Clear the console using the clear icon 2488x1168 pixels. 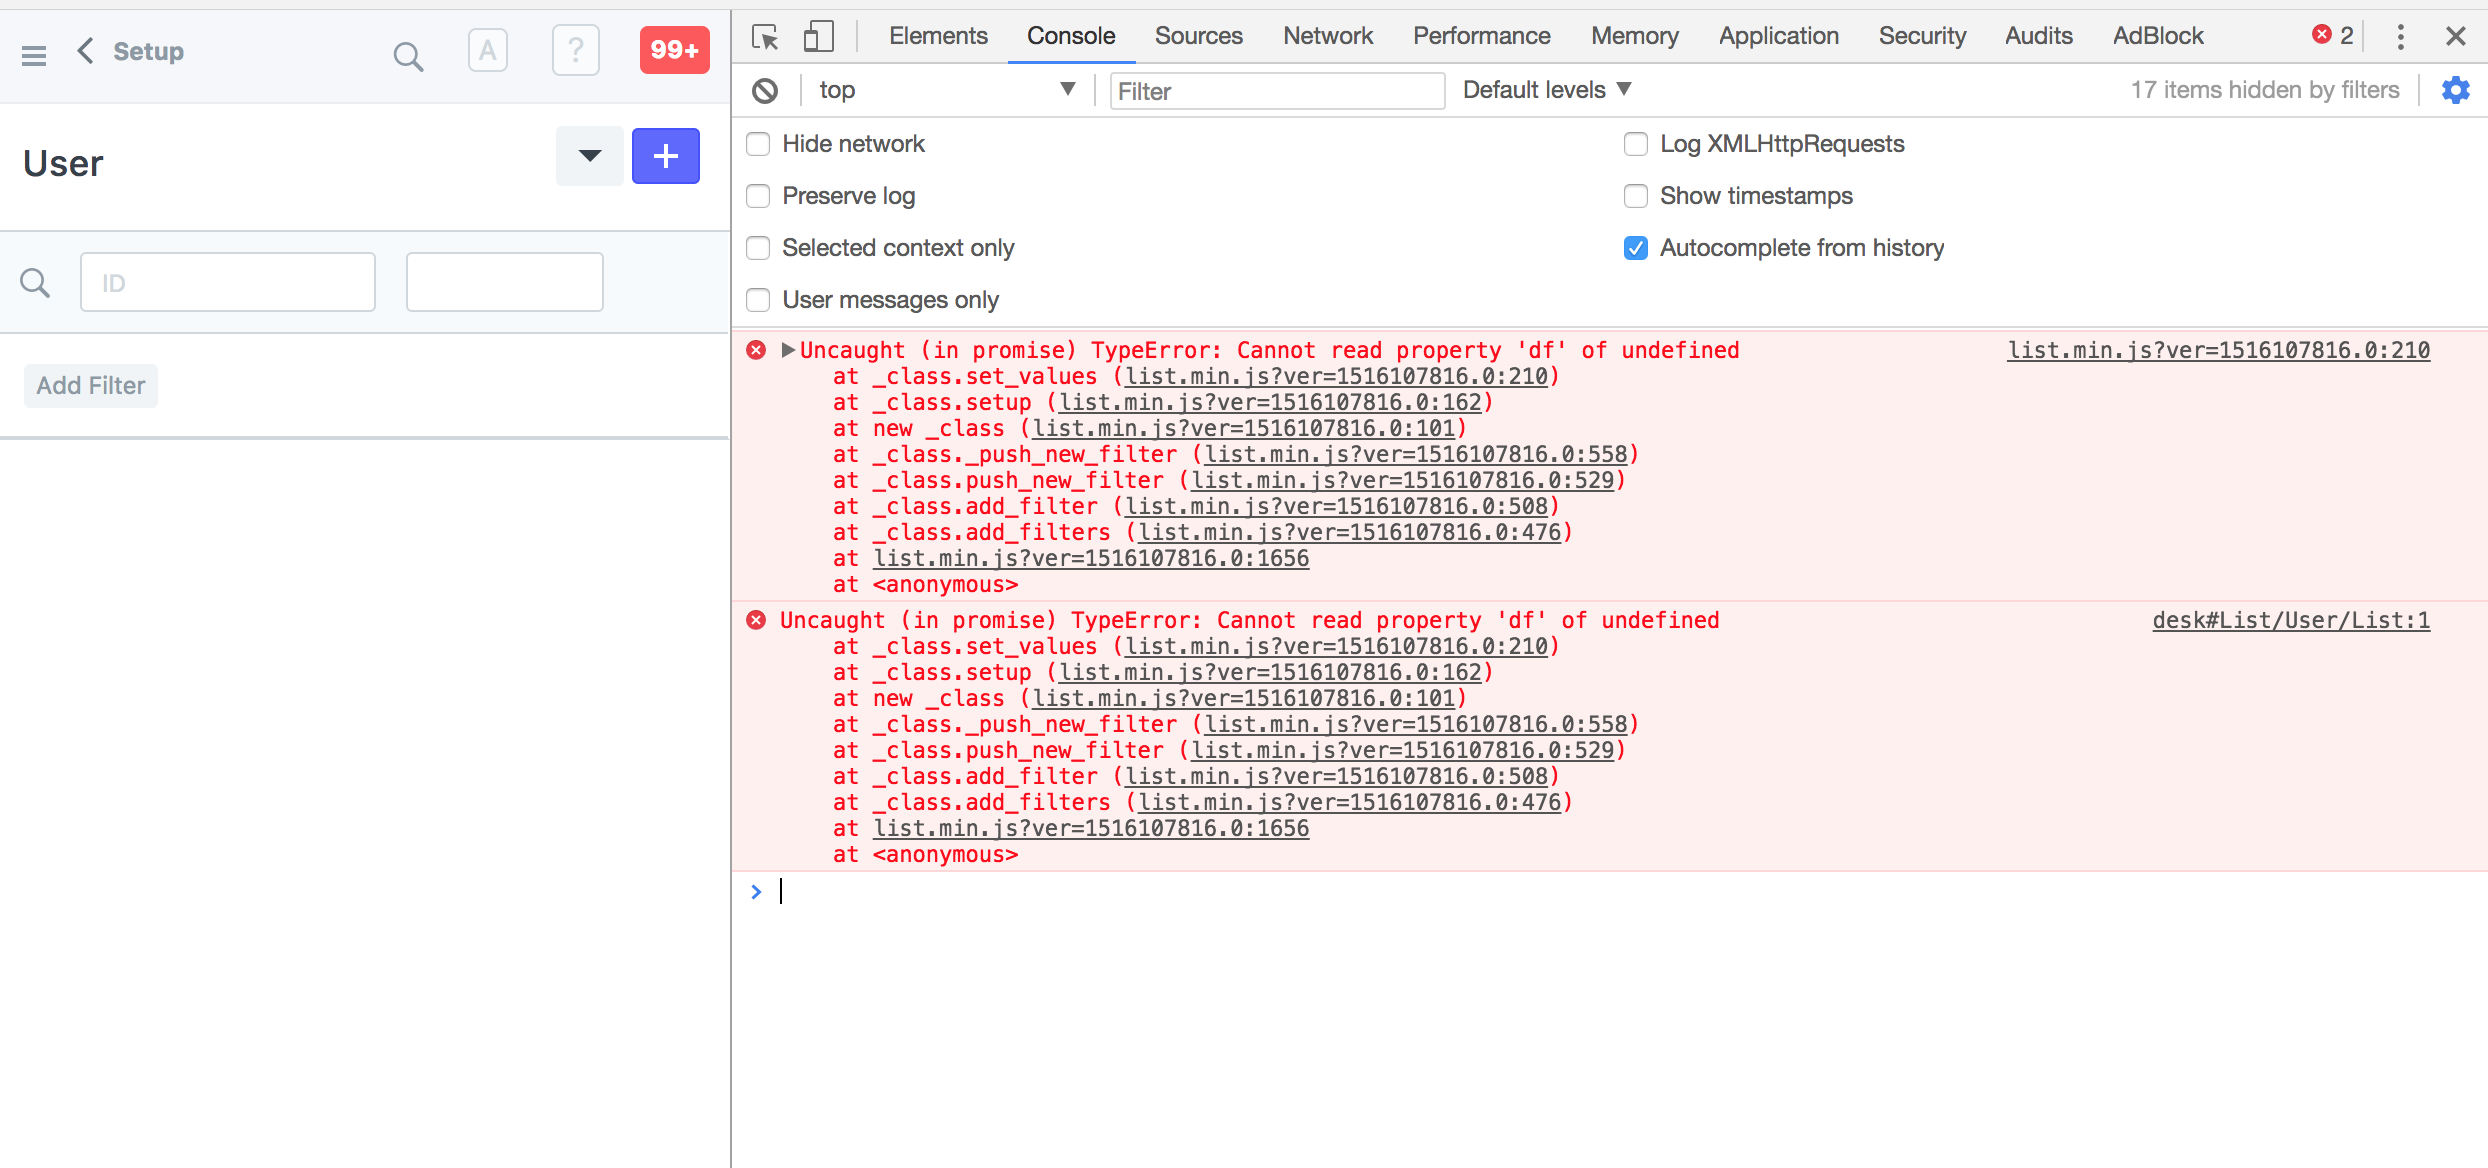point(765,90)
